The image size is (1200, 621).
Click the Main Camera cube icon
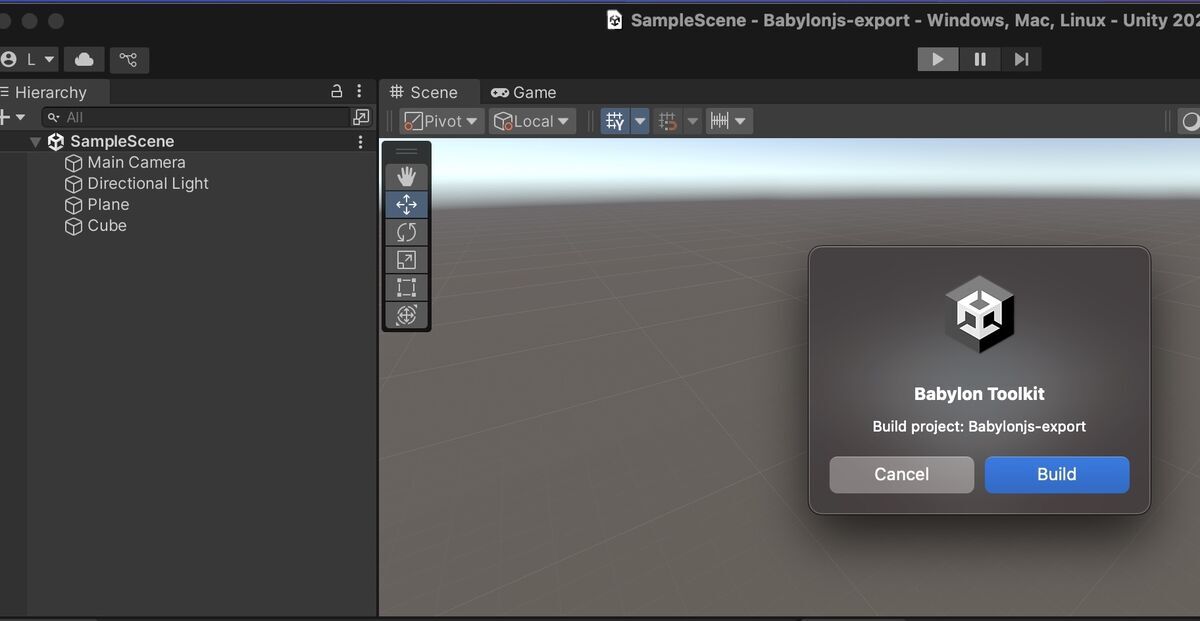point(73,163)
